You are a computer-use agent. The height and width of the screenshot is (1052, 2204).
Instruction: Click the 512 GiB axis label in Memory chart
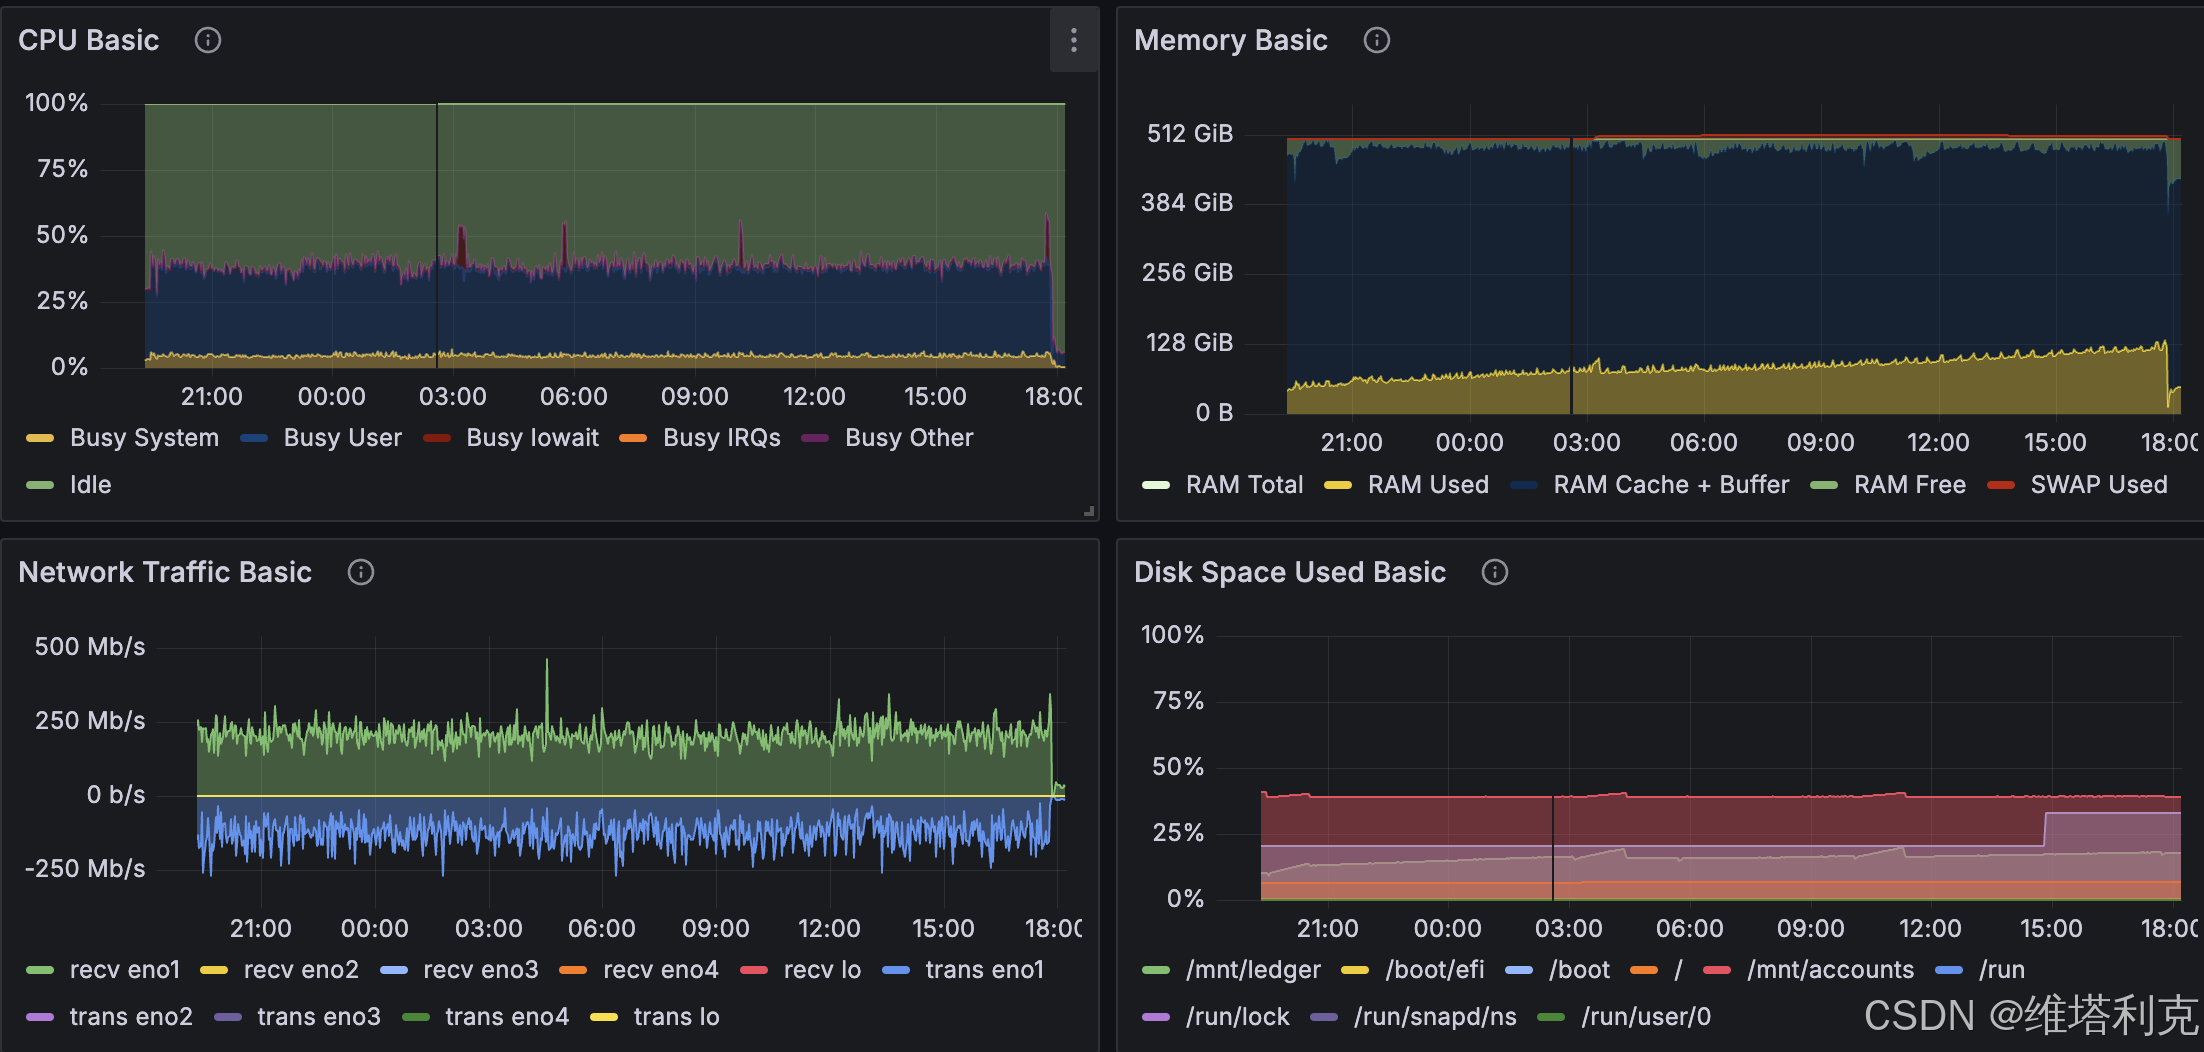click(x=1190, y=133)
